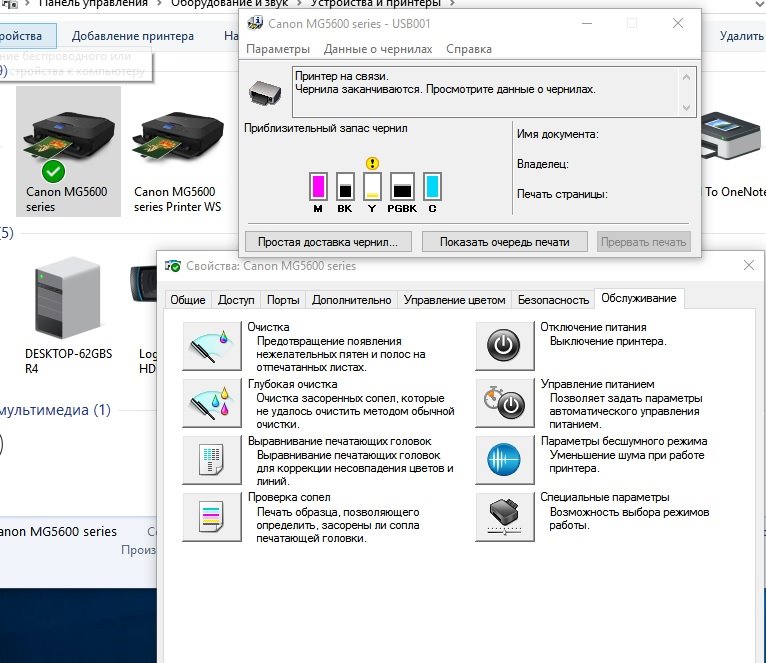Switch to the Безопасность tab
This screenshot has height=663, width=766.
click(553, 300)
